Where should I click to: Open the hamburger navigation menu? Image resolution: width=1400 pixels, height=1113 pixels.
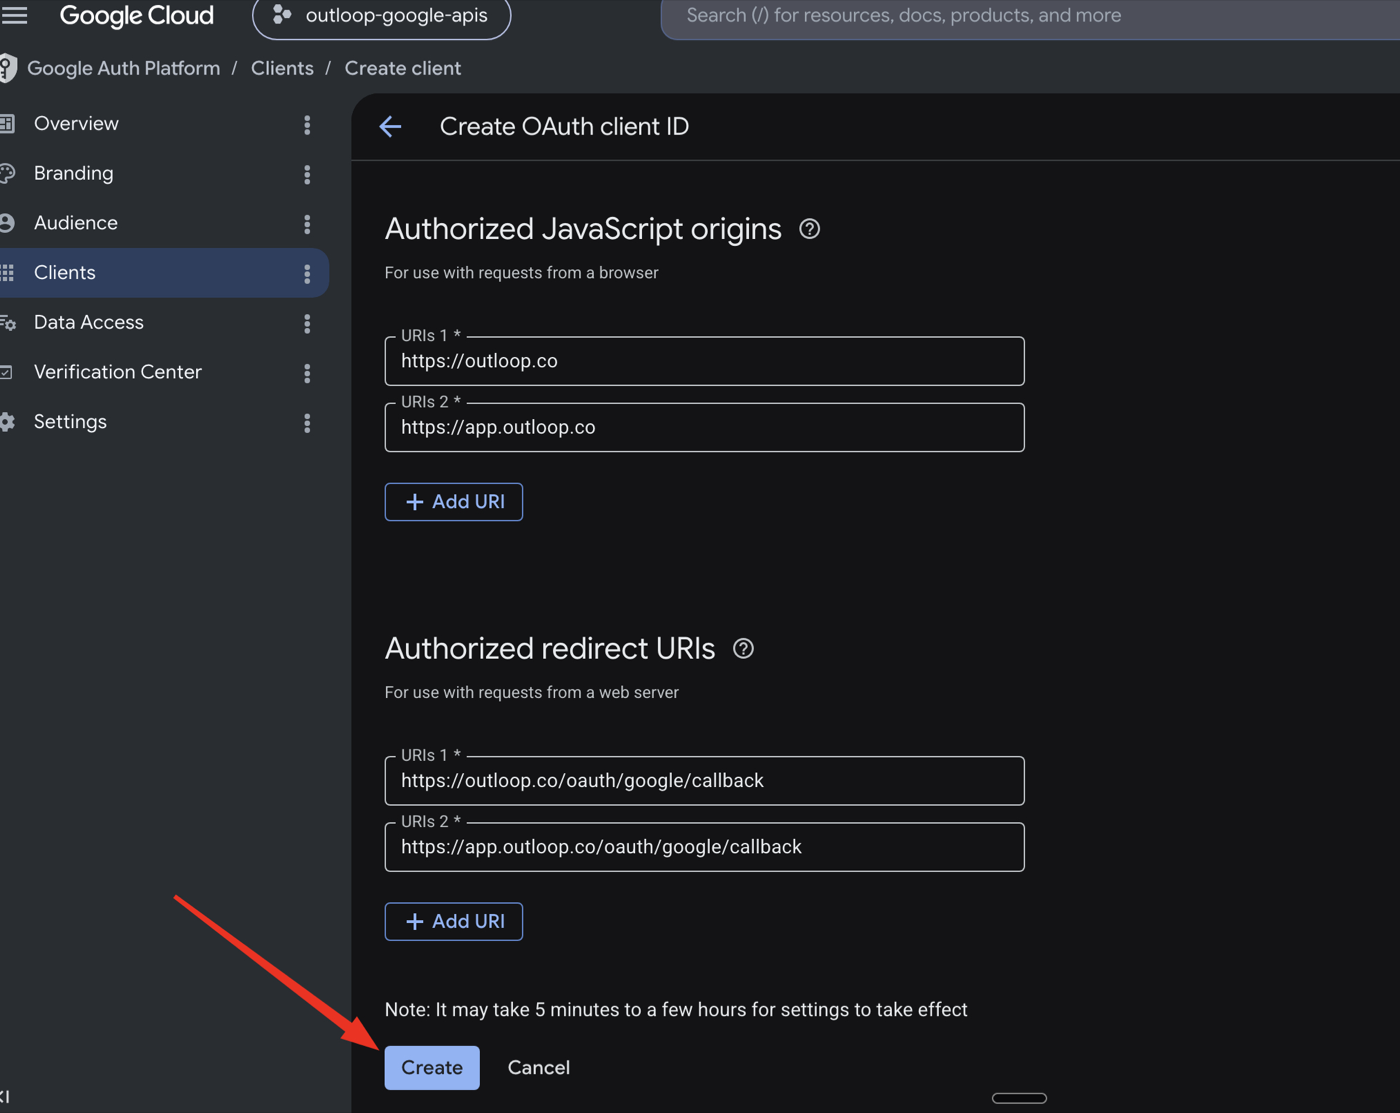[x=14, y=15]
